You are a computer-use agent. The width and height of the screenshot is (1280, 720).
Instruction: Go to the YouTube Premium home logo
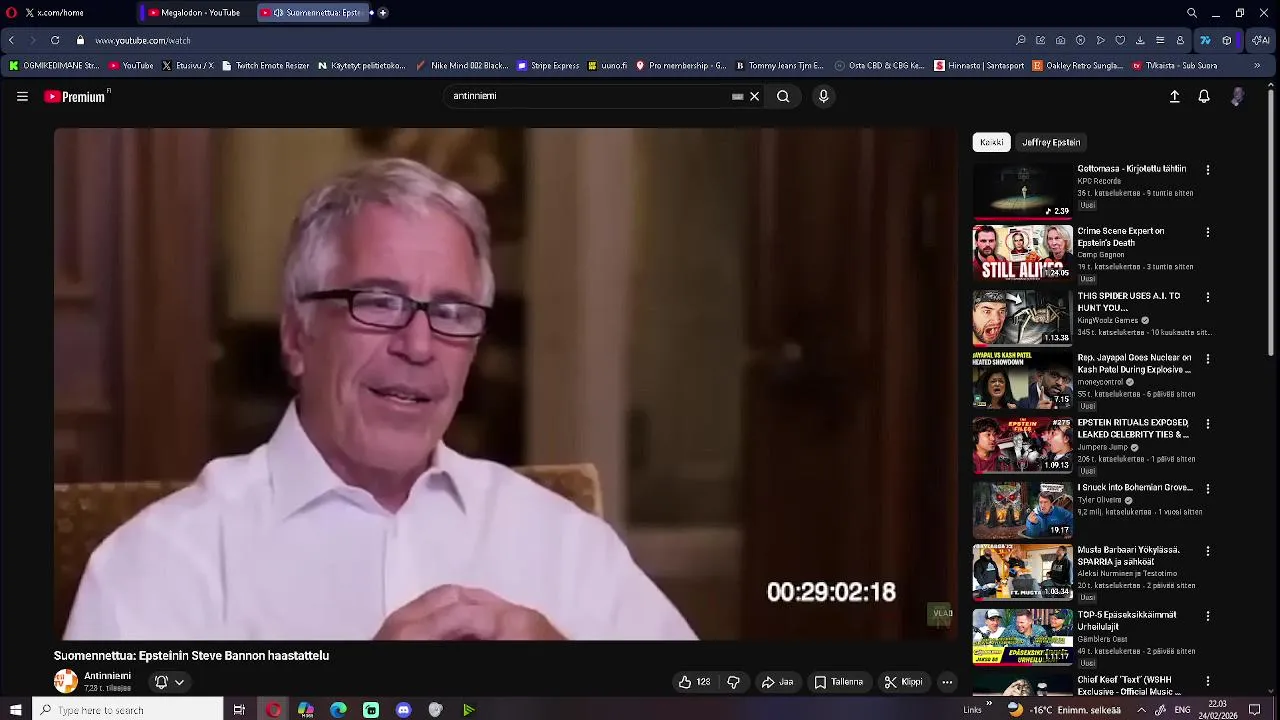tap(76, 97)
